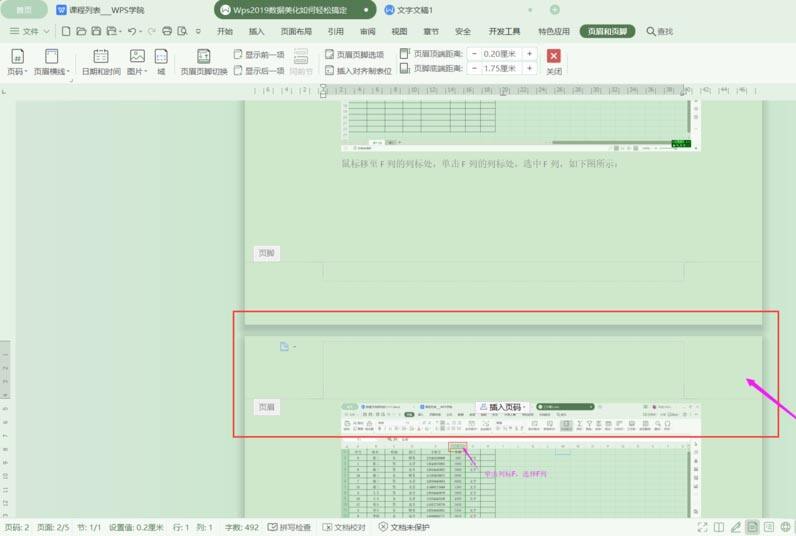Increase 页脚底端距离 footer bottom distance
The image size is (796, 536).
[529, 68]
